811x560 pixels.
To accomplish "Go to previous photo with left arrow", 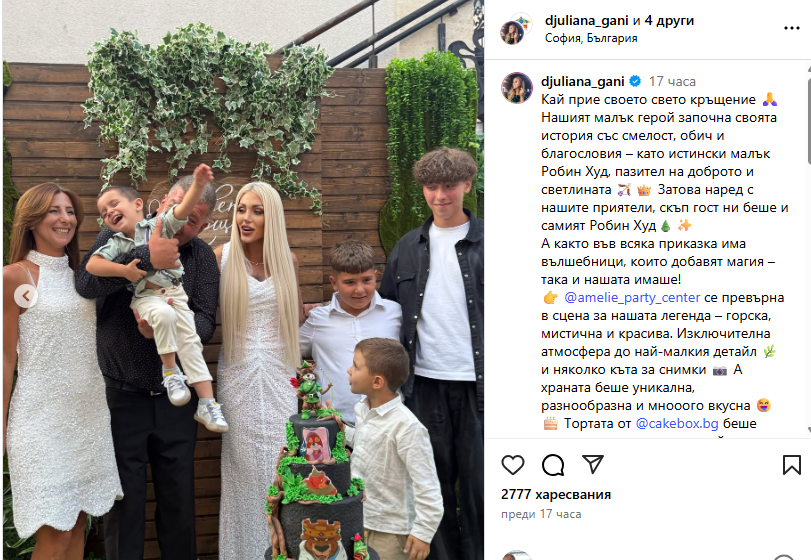I will [25, 296].
